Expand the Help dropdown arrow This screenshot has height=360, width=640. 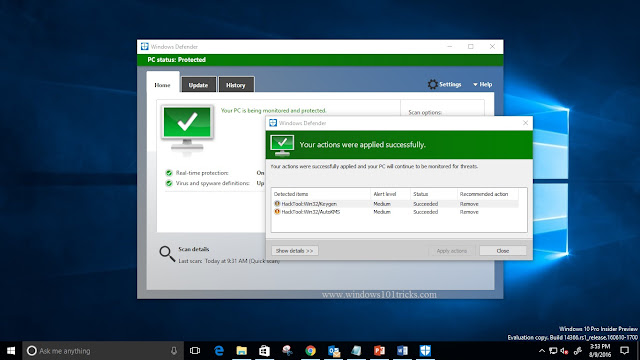coord(475,84)
